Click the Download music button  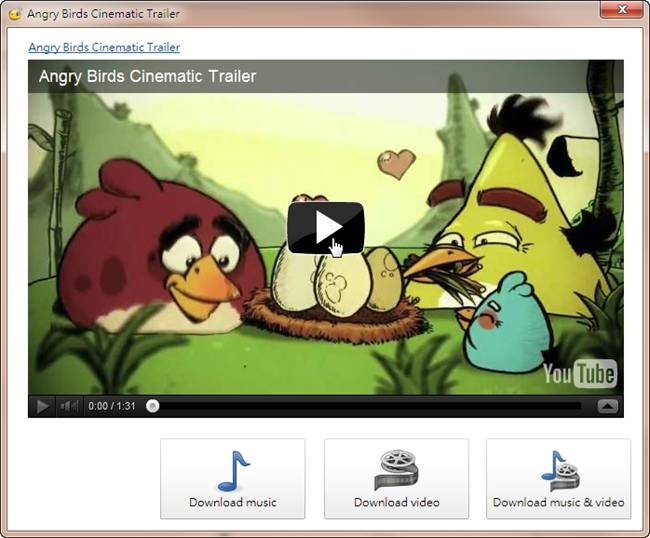pyautogui.click(x=233, y=479)
